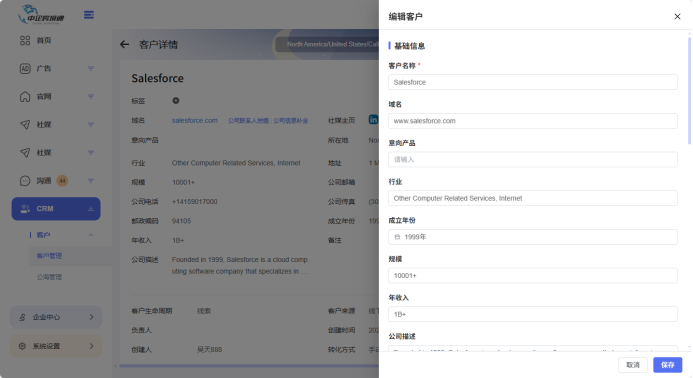The width and height of the screenshot is (693, 378).
Task: Open the 成立年份 year picker
Action: point(533,237)
